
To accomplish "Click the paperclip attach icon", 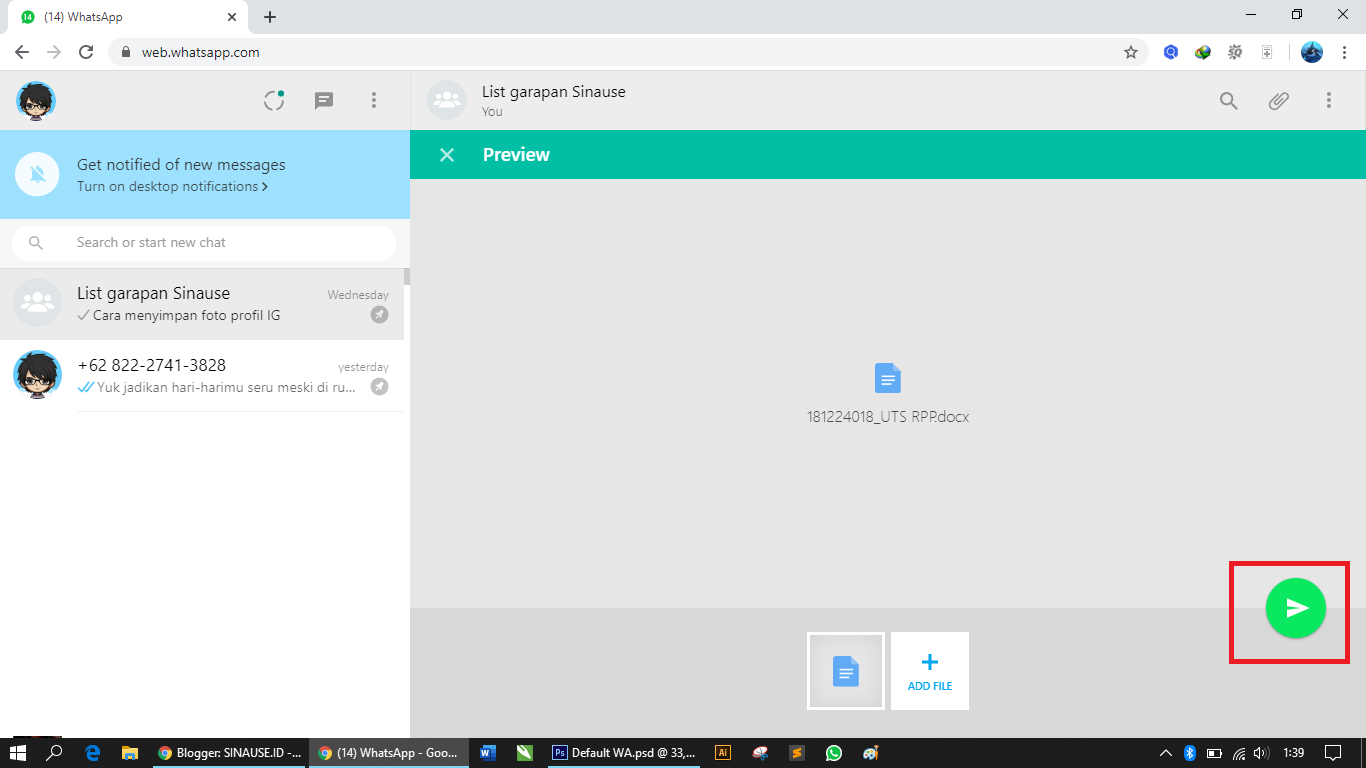I will click(x=1278, y=100).
